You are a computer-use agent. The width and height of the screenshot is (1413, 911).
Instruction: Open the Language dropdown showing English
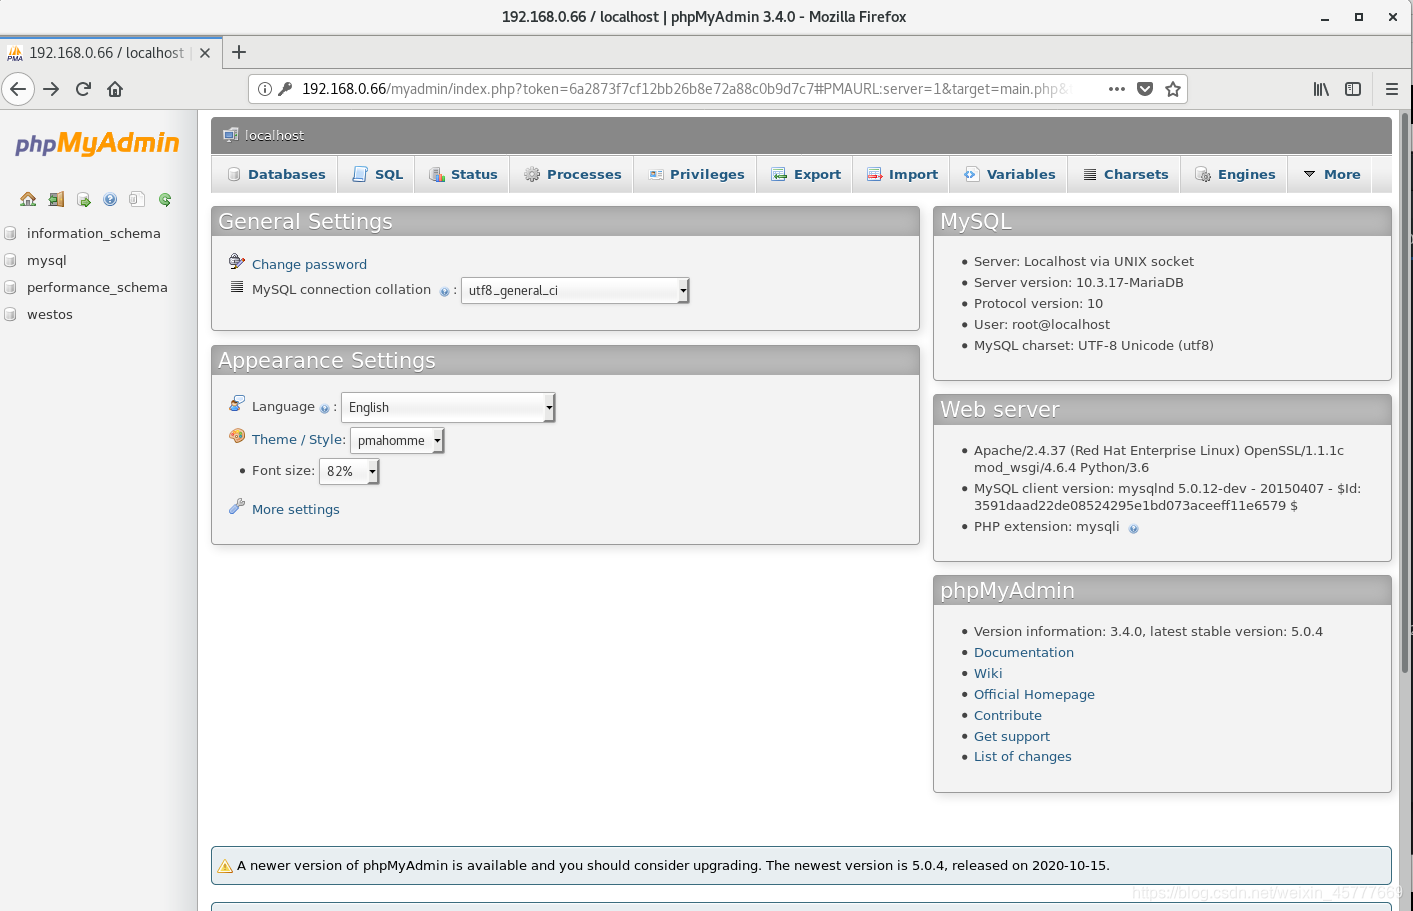coord(448,407)
